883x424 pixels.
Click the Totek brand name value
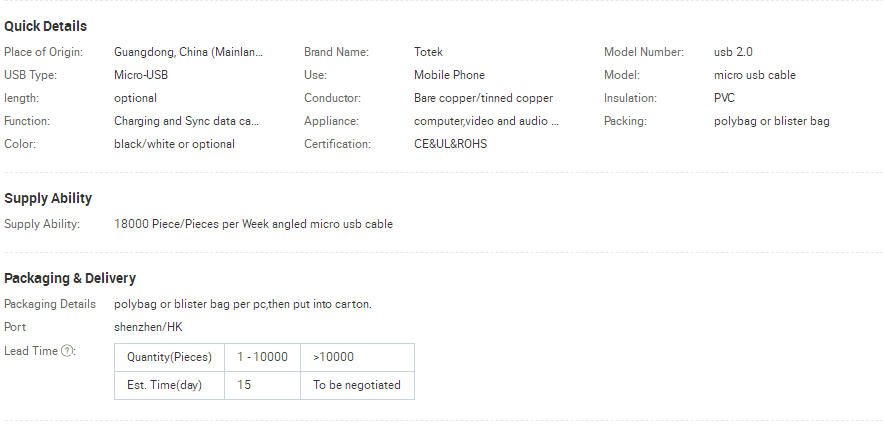click(428, 52)
